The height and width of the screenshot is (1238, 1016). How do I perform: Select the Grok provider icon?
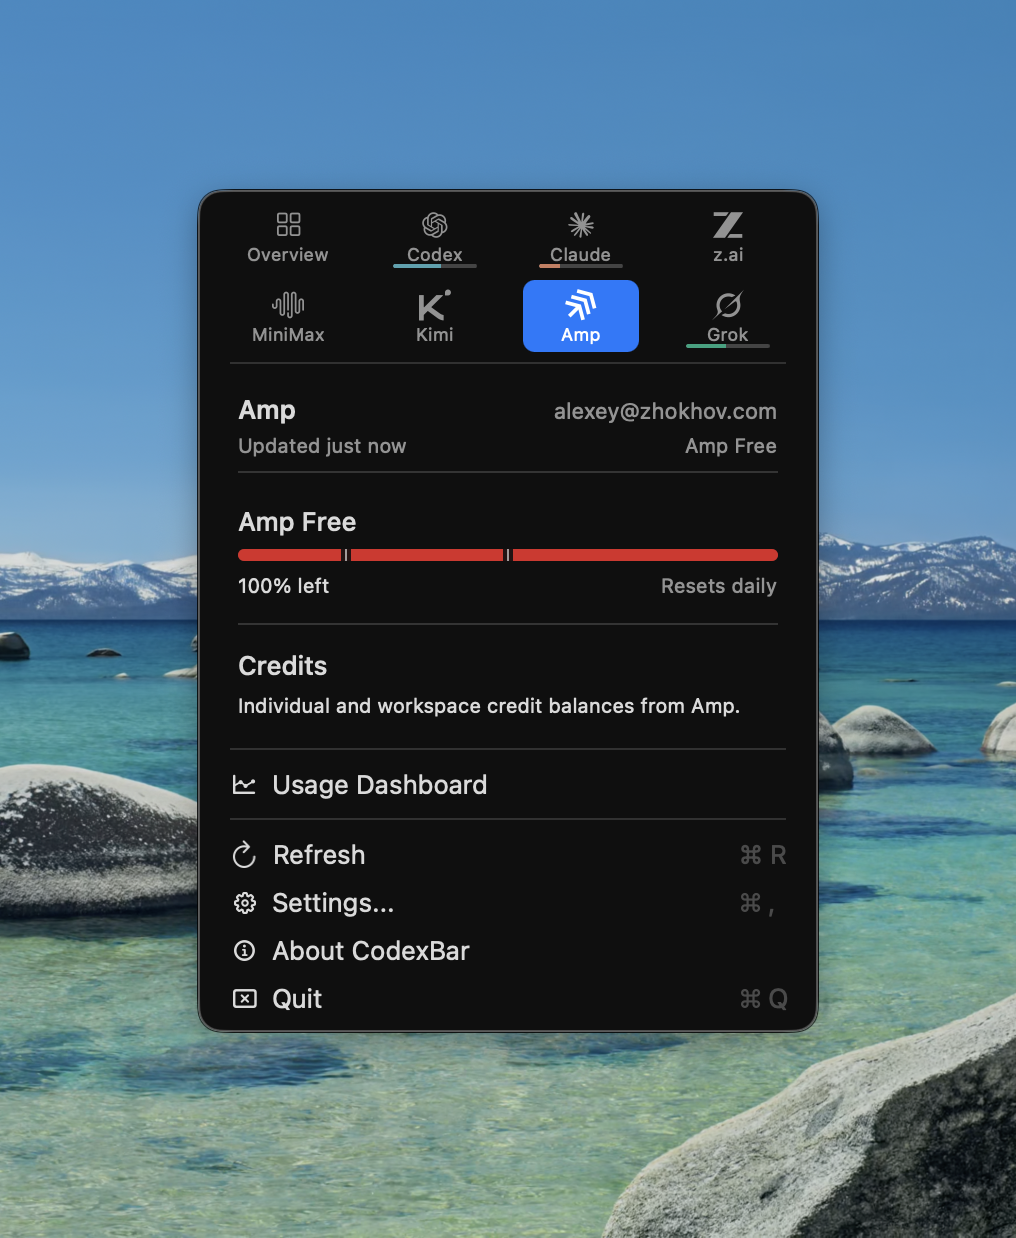tap(728, 304)
